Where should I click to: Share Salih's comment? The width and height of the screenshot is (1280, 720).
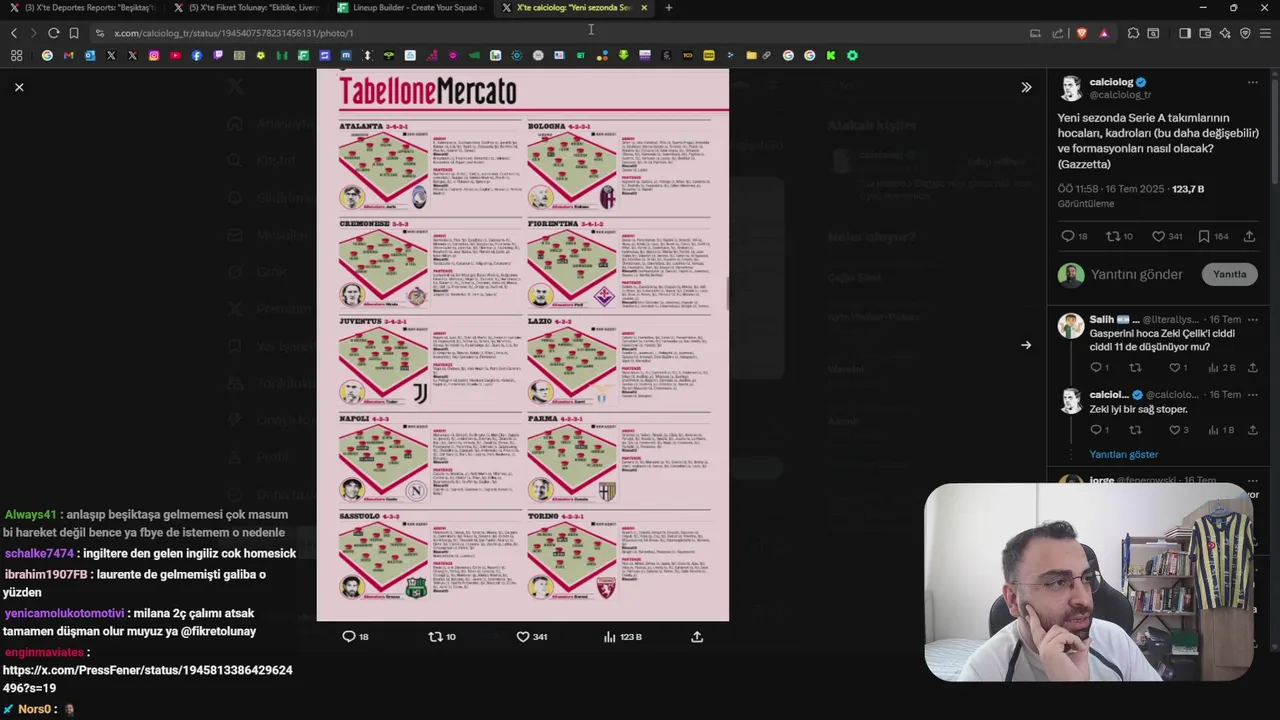click(1252, 368)
